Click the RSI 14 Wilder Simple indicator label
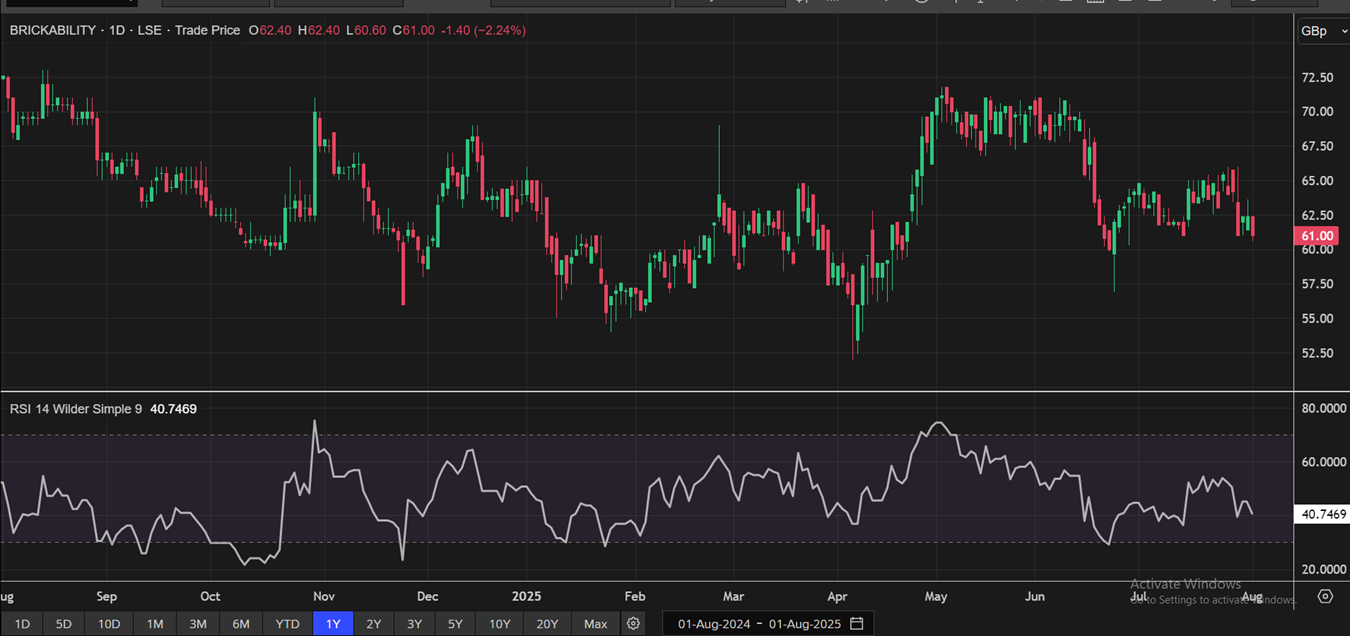This screenshot has height=636, width=1350. click(x=76, y=409)
